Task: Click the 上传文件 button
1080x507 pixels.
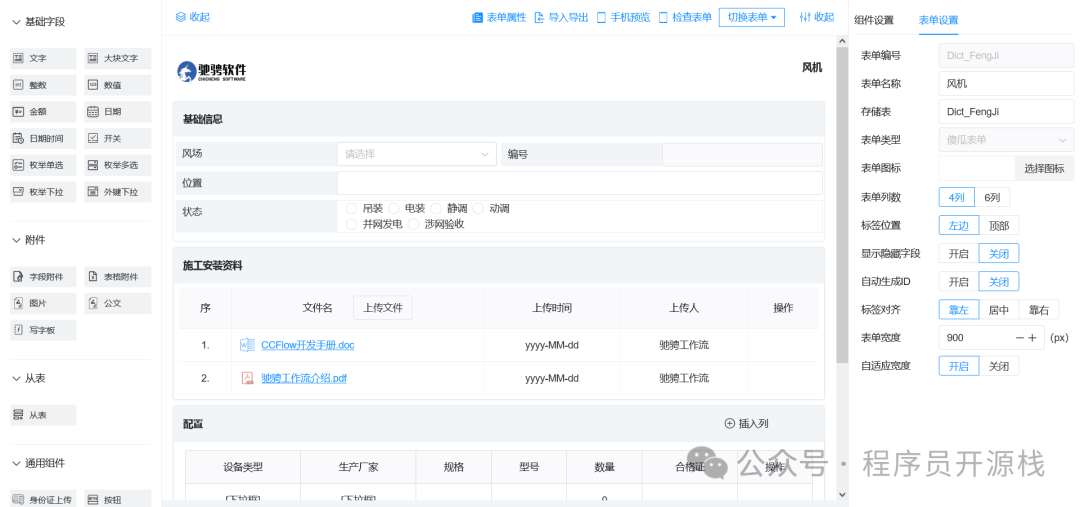Action: point(383,307)
